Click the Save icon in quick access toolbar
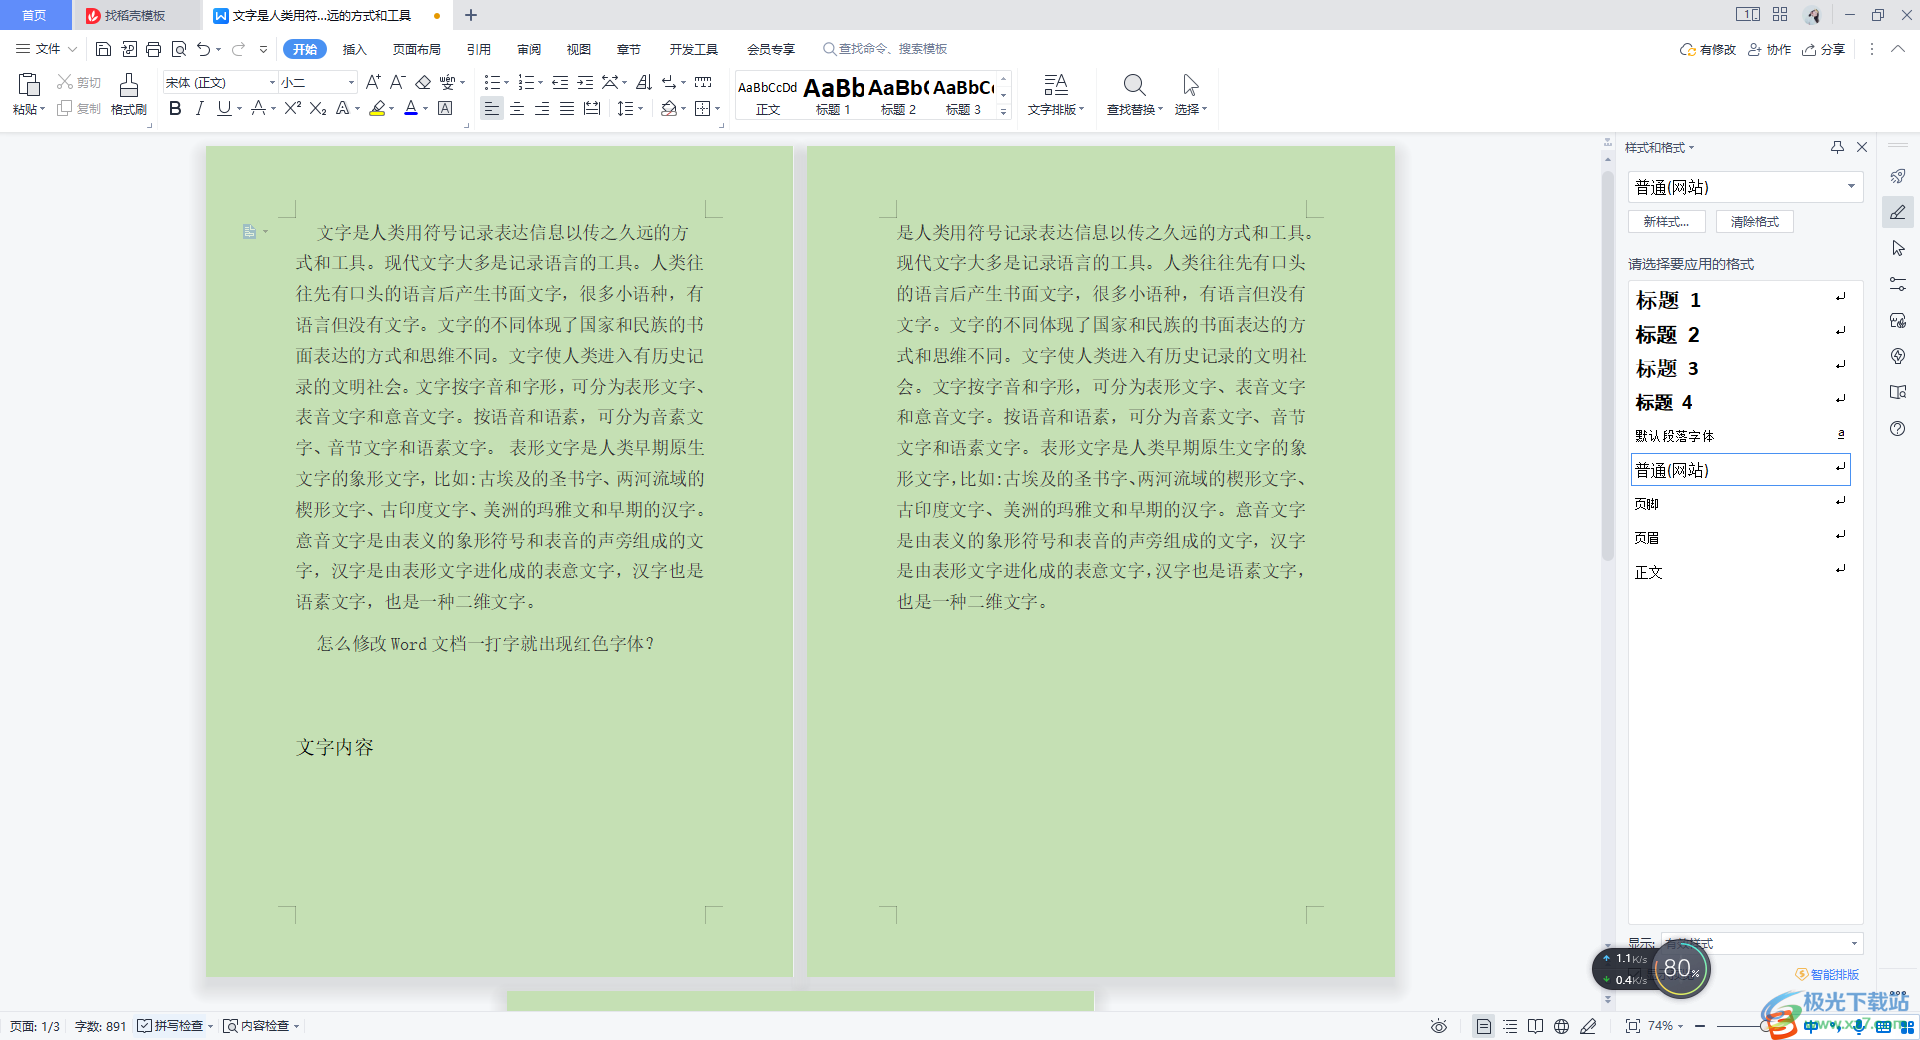 pos(103,49)
